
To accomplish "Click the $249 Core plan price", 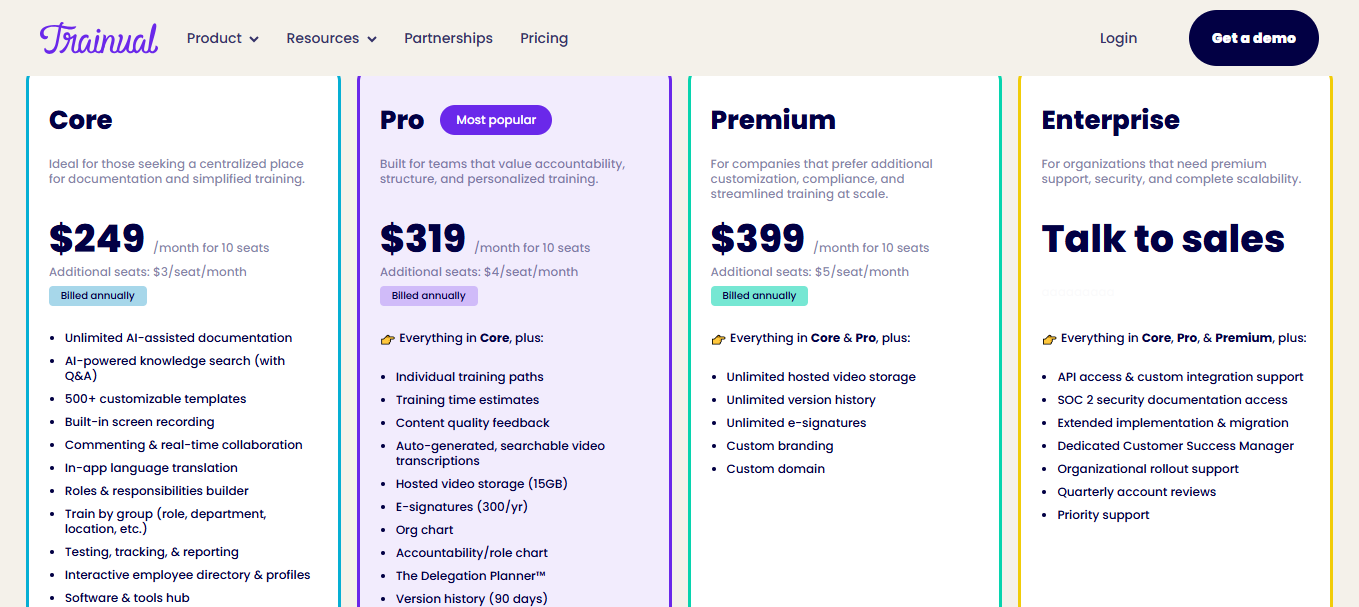I will (97, 239).
